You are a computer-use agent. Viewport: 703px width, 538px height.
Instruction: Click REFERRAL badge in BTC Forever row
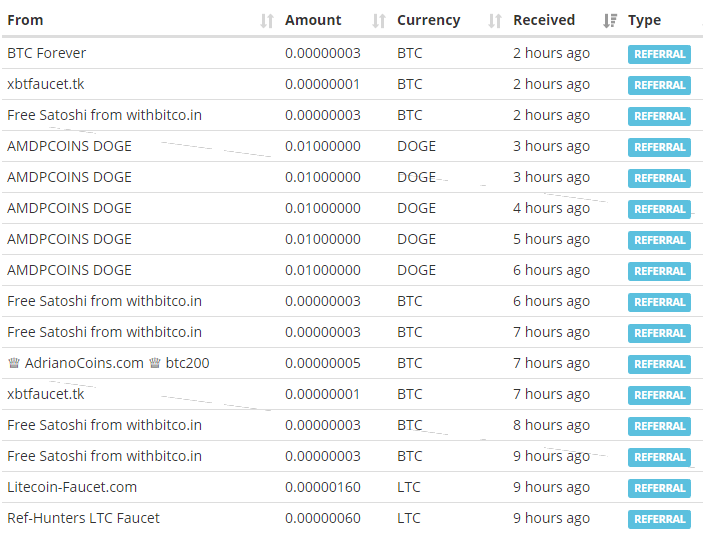pos(659,54)
